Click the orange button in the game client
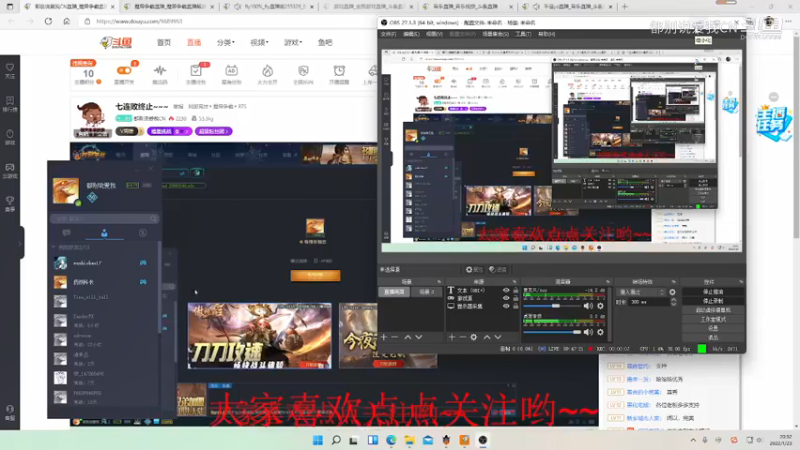The width and height of the screenshot is (800, 450). click(315, 276)
